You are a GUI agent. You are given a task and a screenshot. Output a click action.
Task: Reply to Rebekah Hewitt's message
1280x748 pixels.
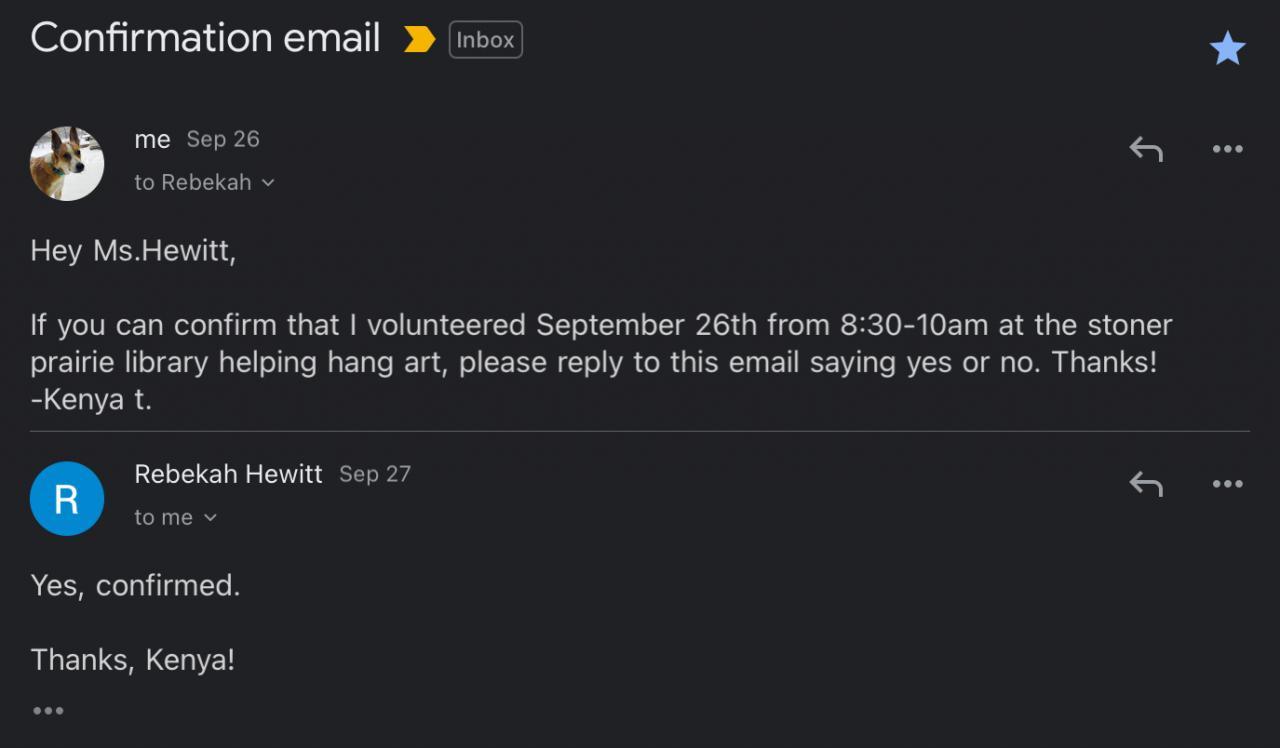(1146, 484)
